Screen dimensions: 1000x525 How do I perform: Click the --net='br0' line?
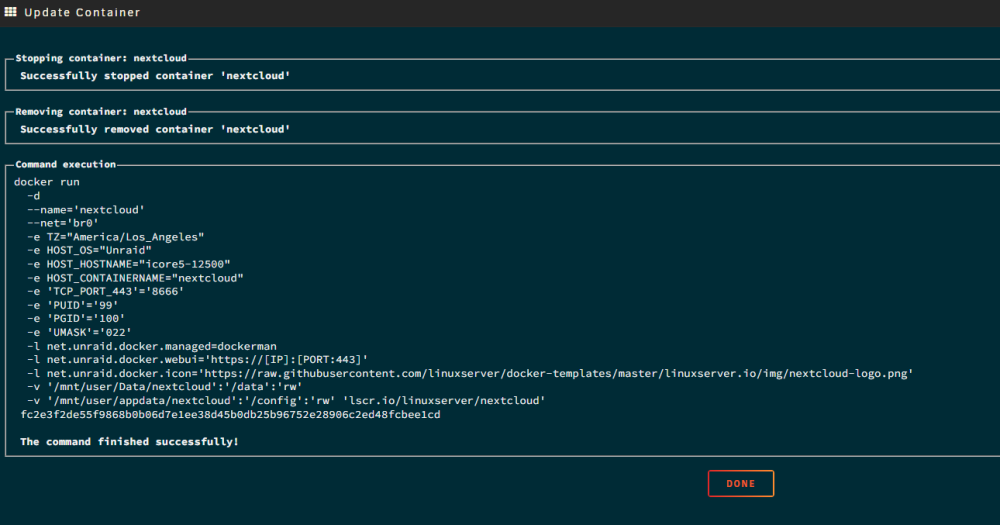[62, 223]
